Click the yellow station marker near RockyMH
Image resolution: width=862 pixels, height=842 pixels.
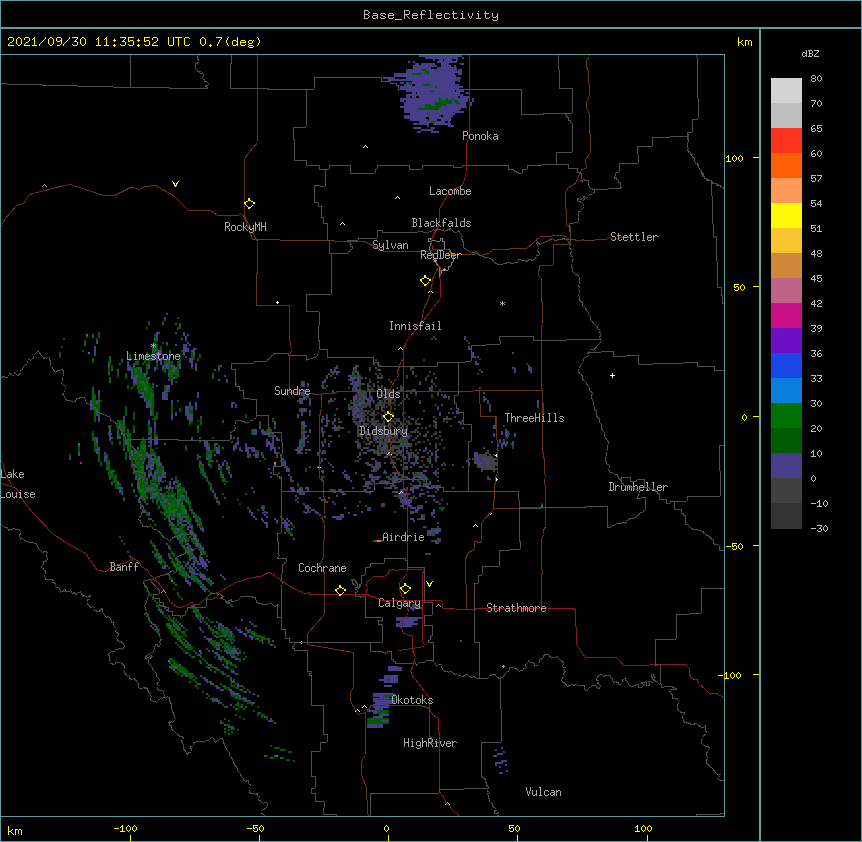[x=249, y=203]
